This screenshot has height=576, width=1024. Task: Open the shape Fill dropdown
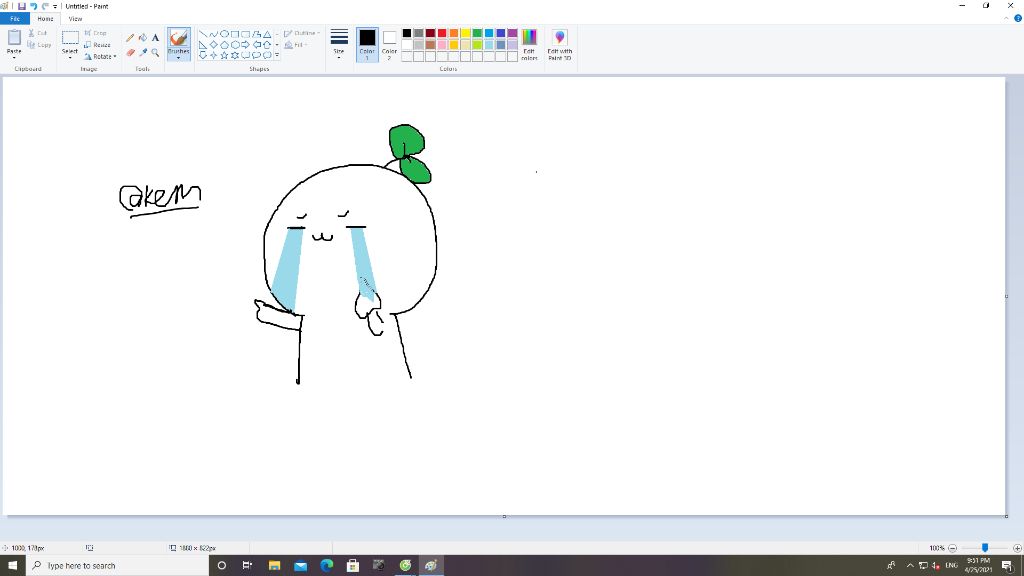(296, 45)
